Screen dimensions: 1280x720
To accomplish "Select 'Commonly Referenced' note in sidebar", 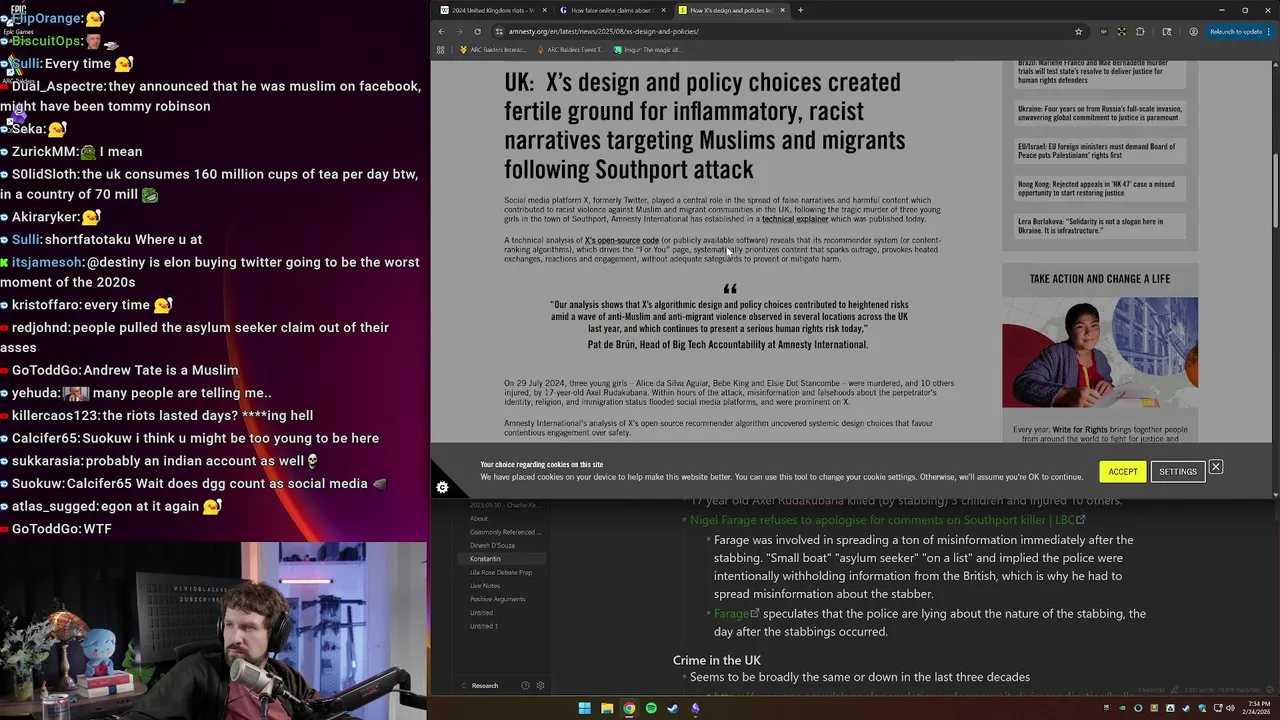I will (504, 532).
